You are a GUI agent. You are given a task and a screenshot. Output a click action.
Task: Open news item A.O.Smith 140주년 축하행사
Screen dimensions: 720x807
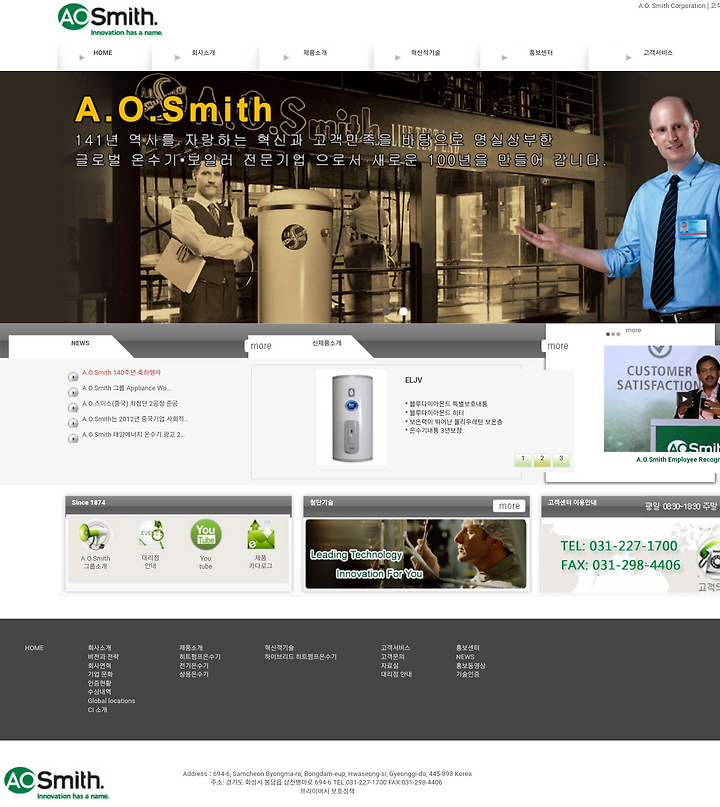pyautogui.click(x=121, y=373)
